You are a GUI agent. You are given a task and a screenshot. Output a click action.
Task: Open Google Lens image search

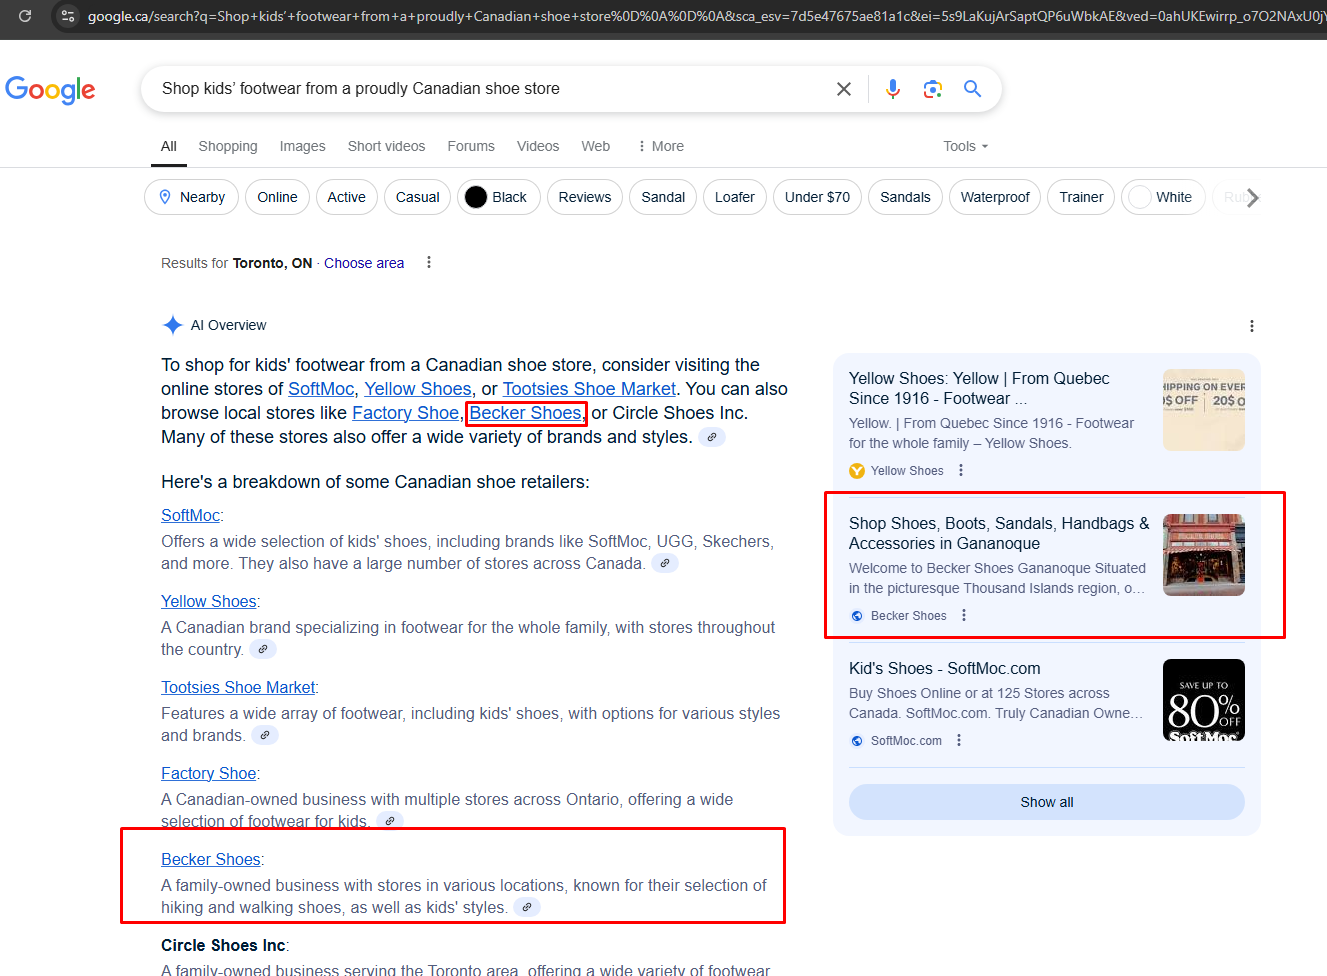point(933,89)
